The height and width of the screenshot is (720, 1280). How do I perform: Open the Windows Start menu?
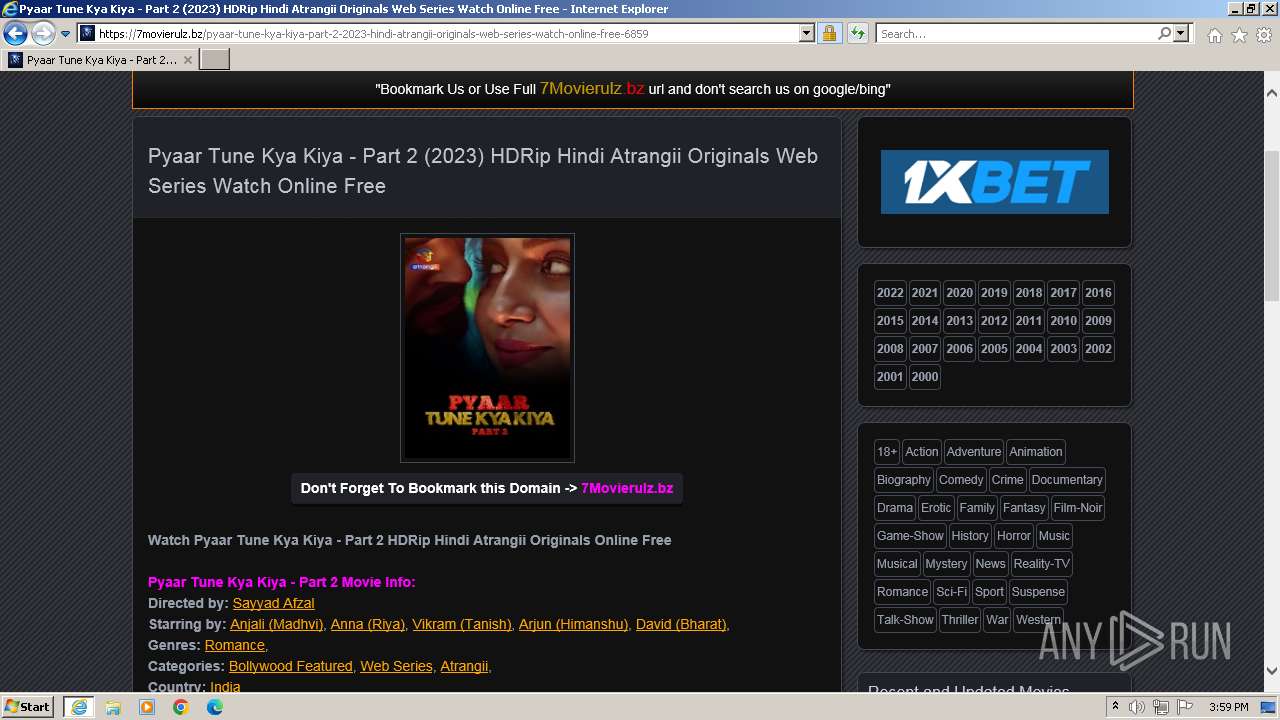28,706
